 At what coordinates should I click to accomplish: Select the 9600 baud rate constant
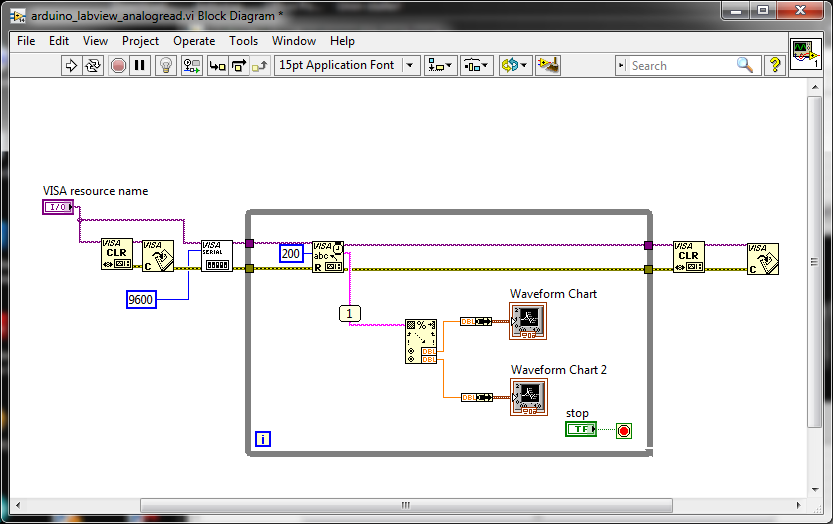141,299
